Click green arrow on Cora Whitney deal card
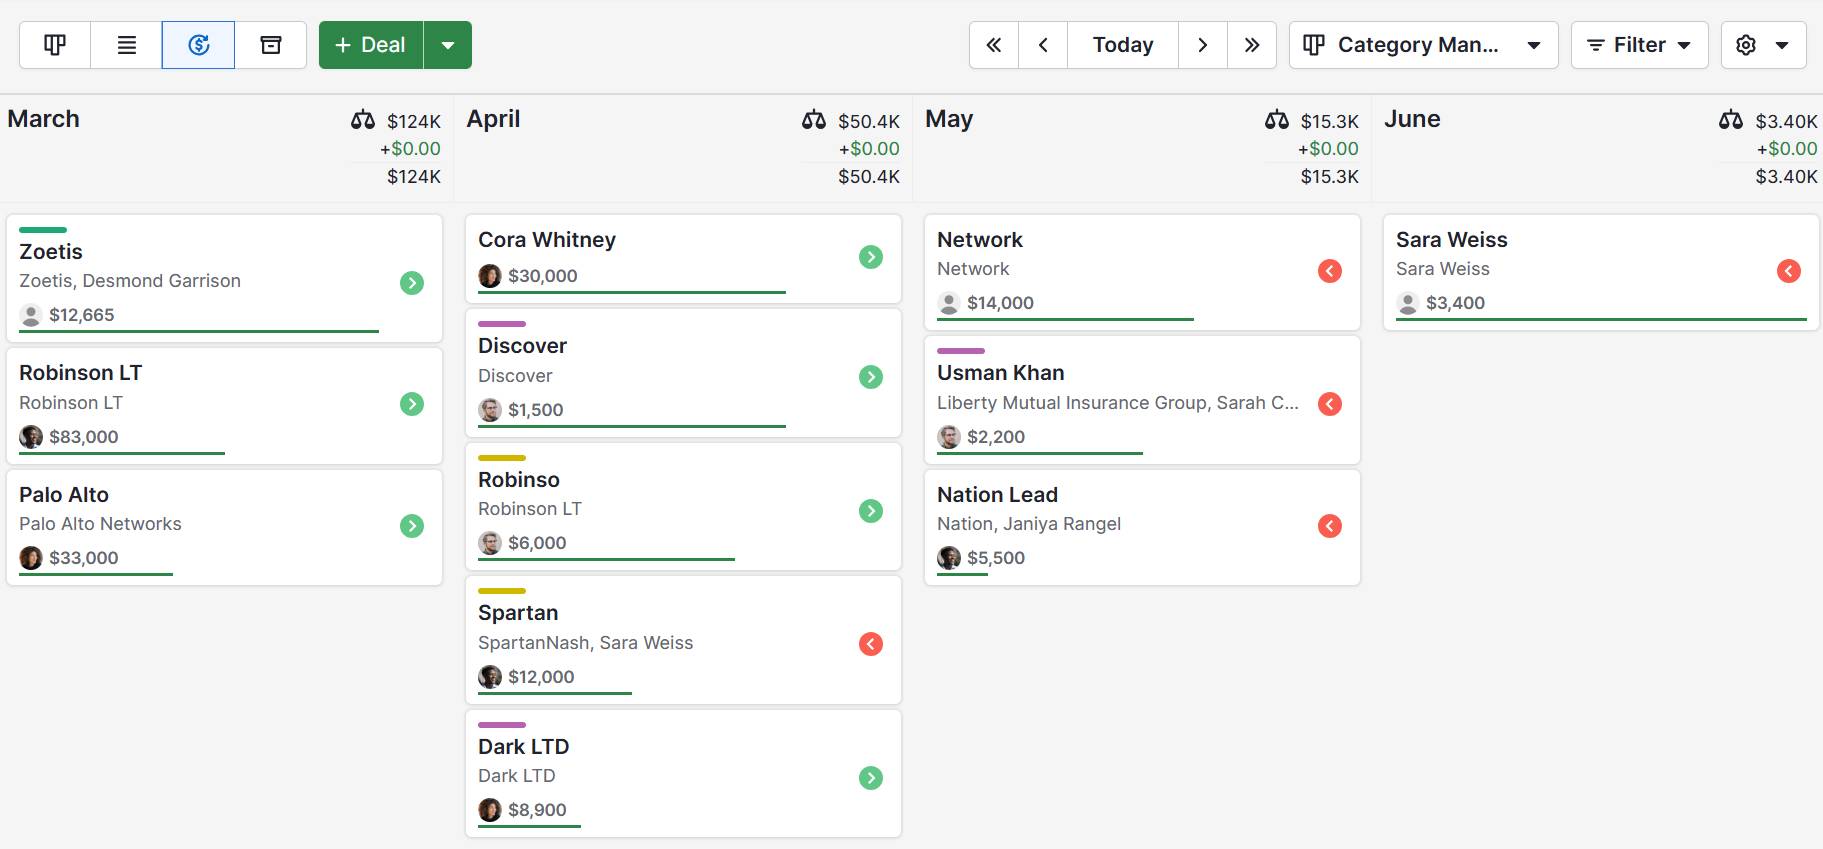1823x849 pixels. tap(871, 257)
